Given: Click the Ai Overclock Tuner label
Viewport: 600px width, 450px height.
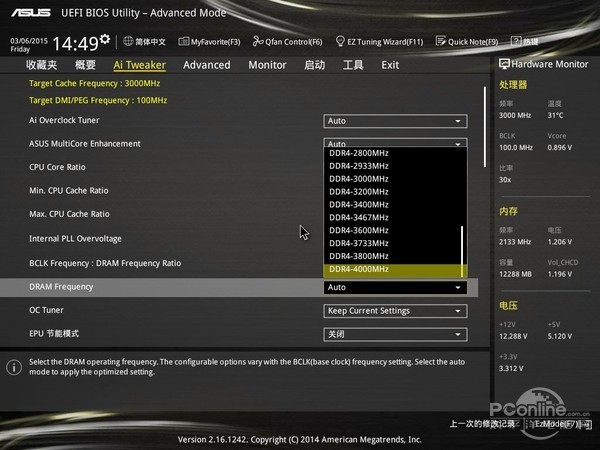Looking at the screenshot, I should 64,120.
